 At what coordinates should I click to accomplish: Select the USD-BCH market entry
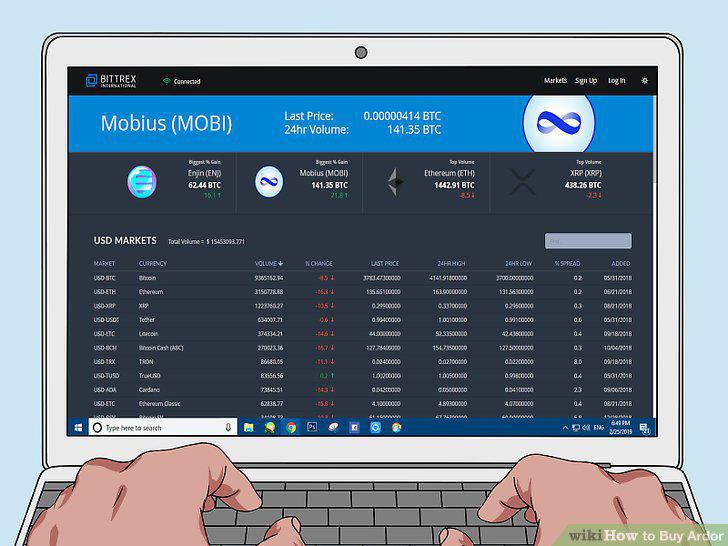[105, 348]
